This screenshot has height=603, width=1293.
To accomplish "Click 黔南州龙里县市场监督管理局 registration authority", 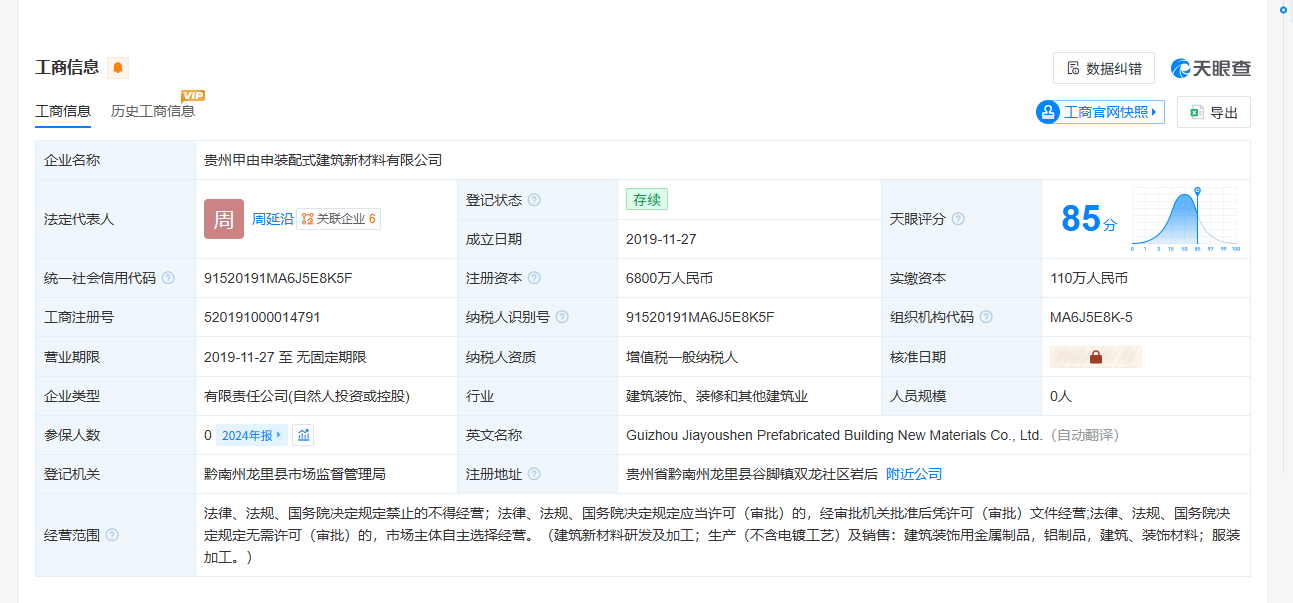I will (295, 474).
